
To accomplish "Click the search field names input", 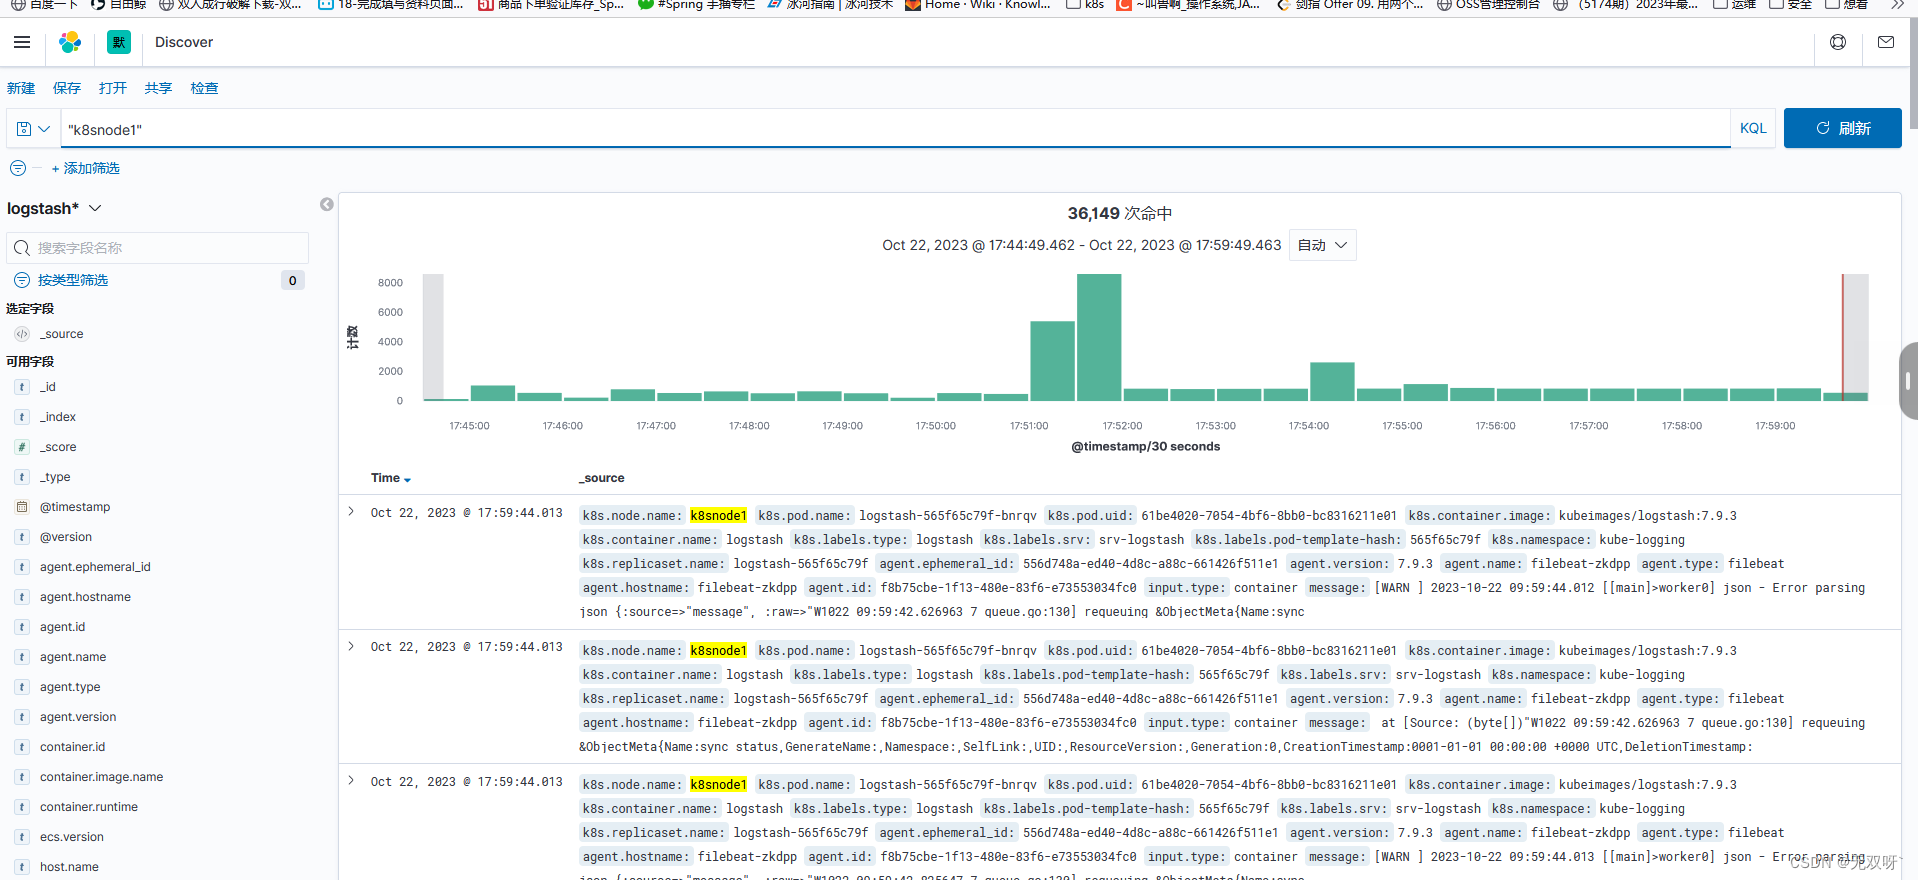I will [158, 248].
